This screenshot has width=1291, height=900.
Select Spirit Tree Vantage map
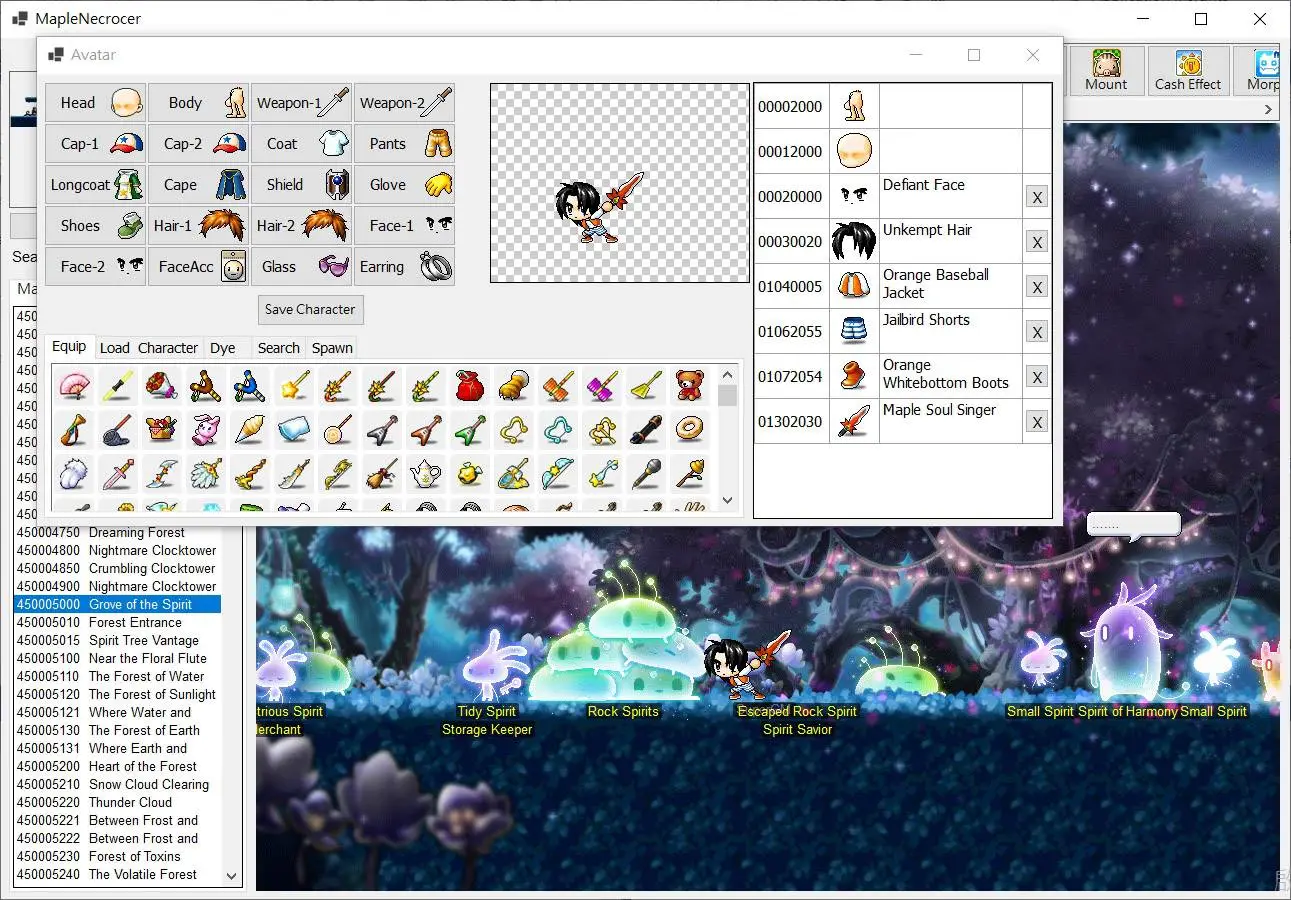coord(117,640)
